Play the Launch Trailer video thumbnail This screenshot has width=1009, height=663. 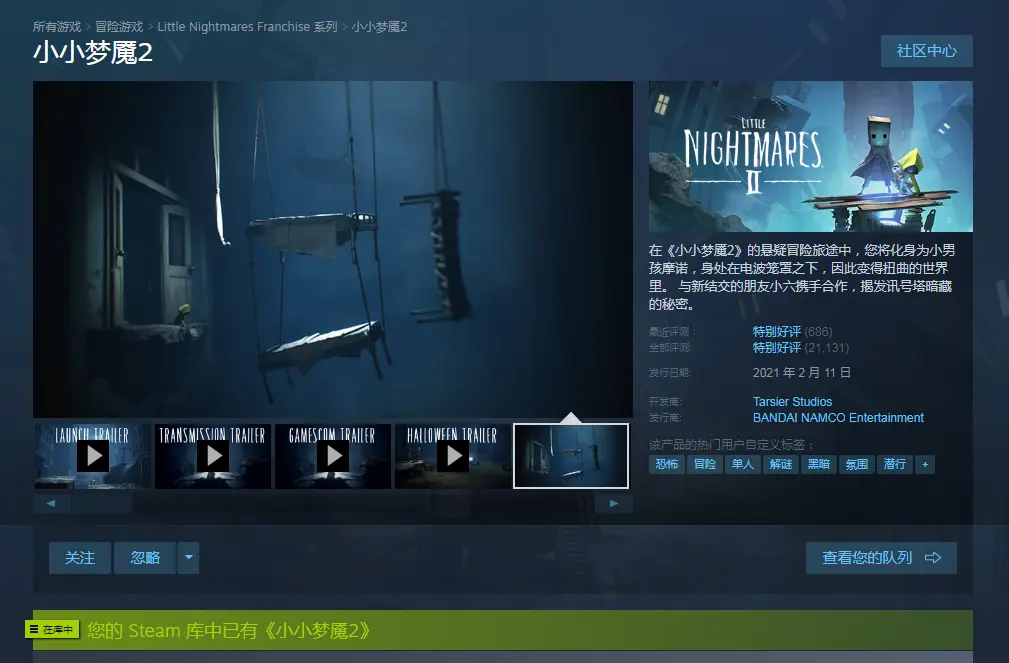coord(93,456)
